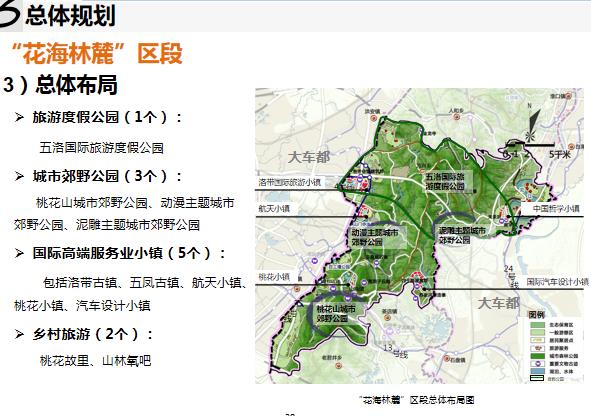
Task: Select the dark green 城市森林公园 legend swatch
Action: coord(537,356)
